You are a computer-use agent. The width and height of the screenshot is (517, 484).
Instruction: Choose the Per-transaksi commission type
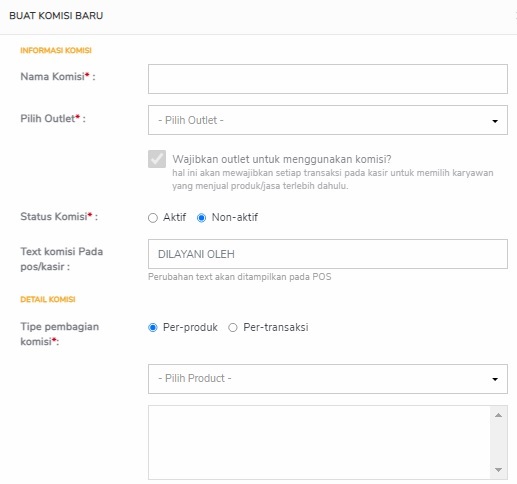233,328
